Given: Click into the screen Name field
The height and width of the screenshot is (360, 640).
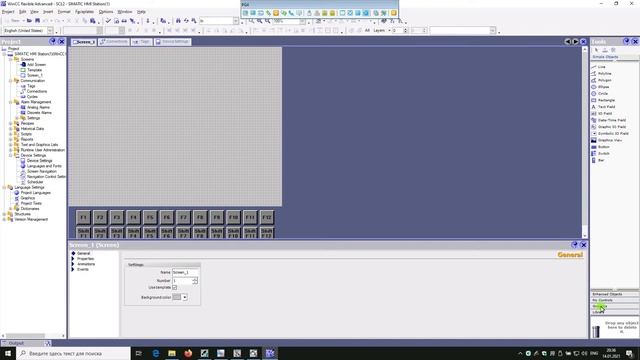Looking at the screenshot, I should (185, 272).
